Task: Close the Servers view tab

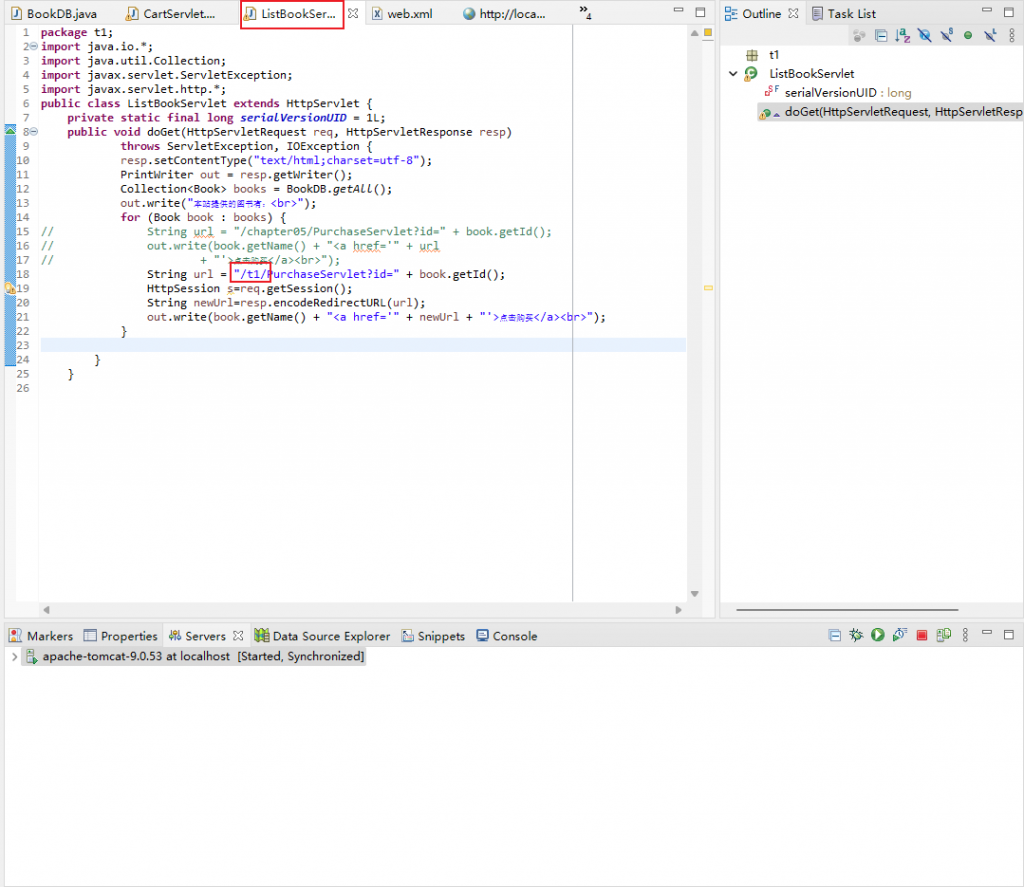Action: pos(238,636)
